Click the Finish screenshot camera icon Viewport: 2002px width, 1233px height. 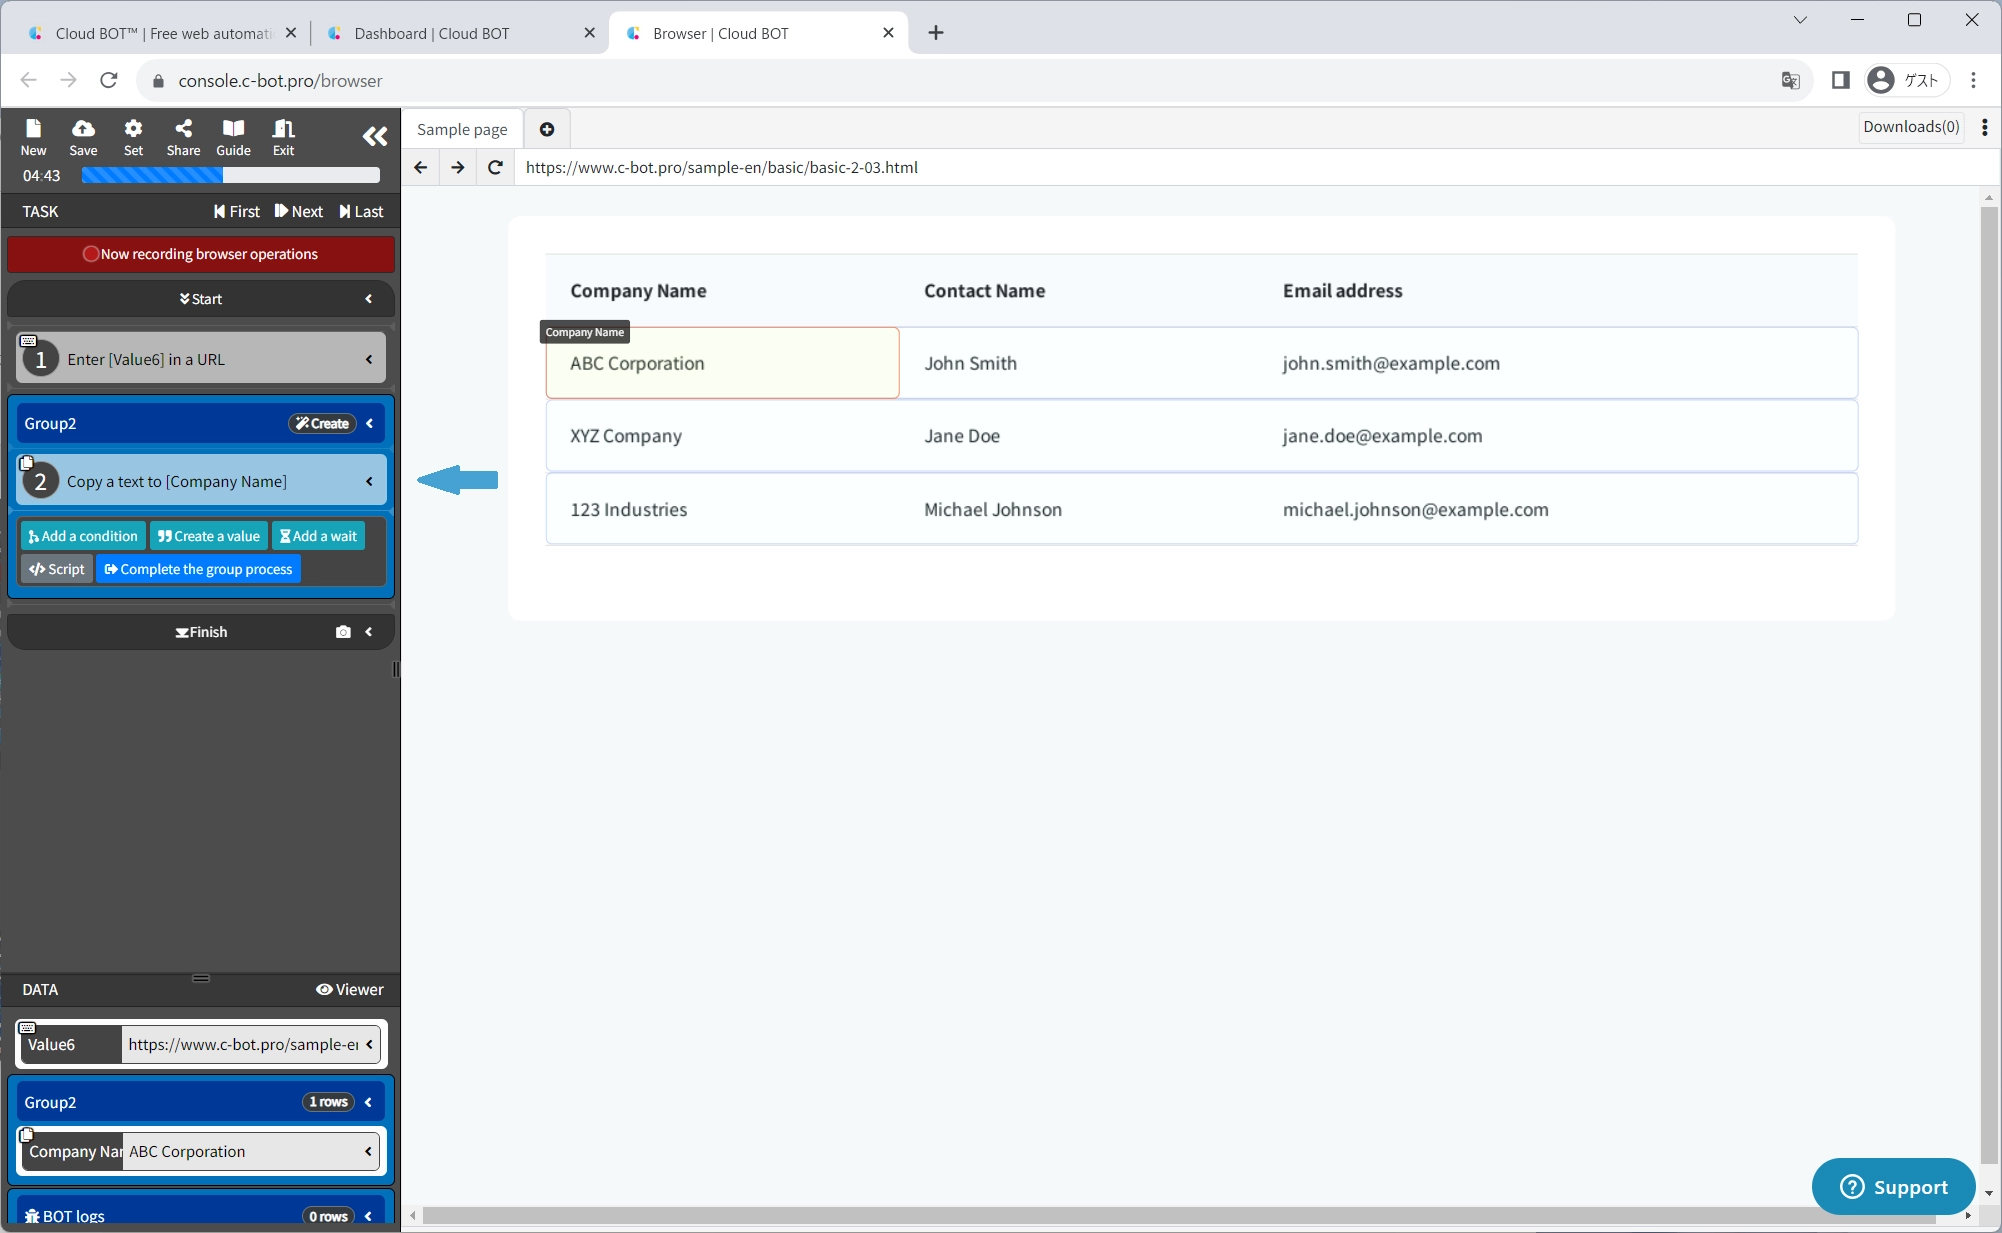click(343, 632)
